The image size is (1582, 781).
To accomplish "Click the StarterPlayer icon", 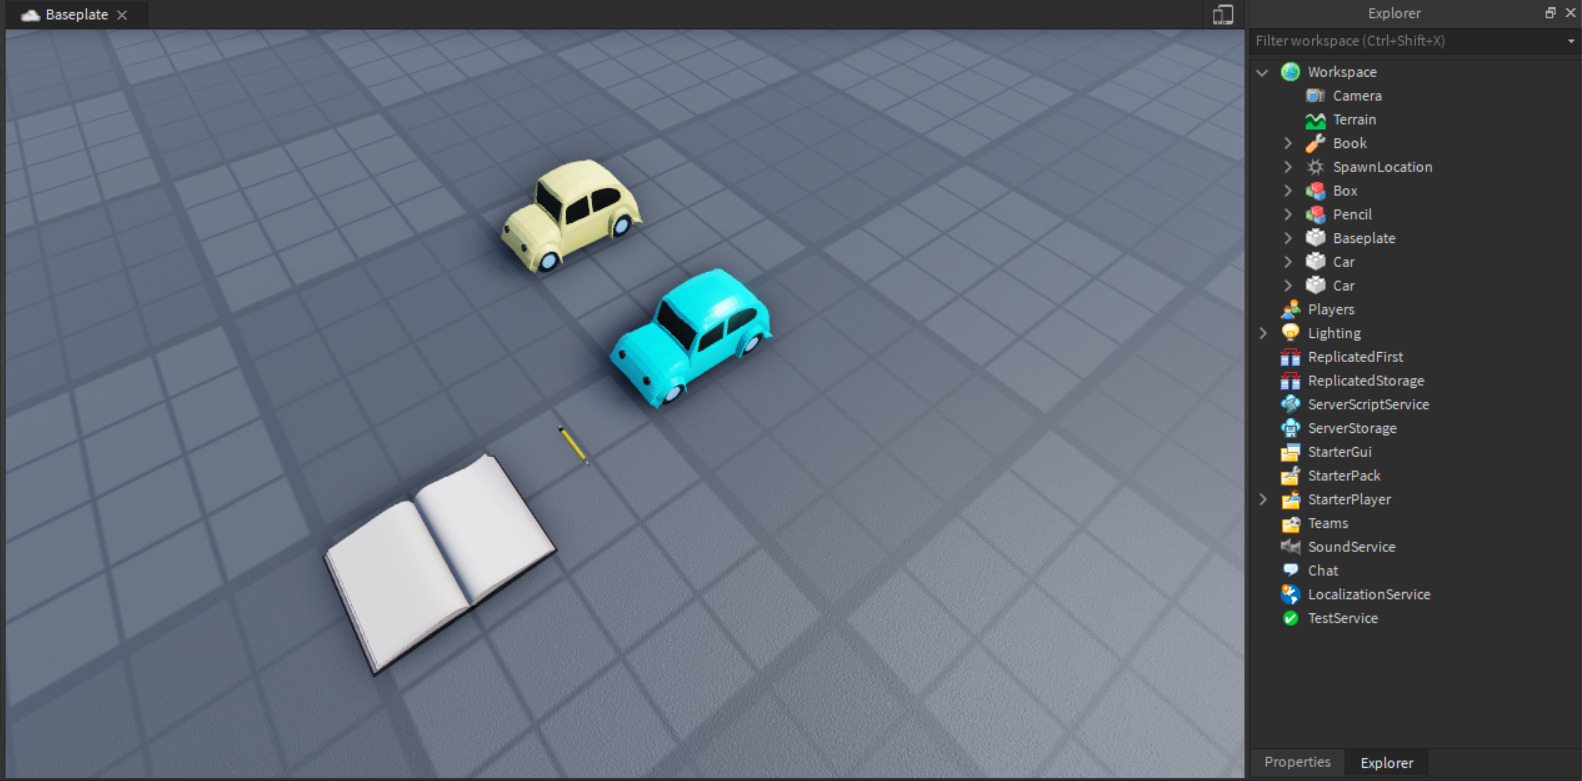I will click(x=1290, y=500).
